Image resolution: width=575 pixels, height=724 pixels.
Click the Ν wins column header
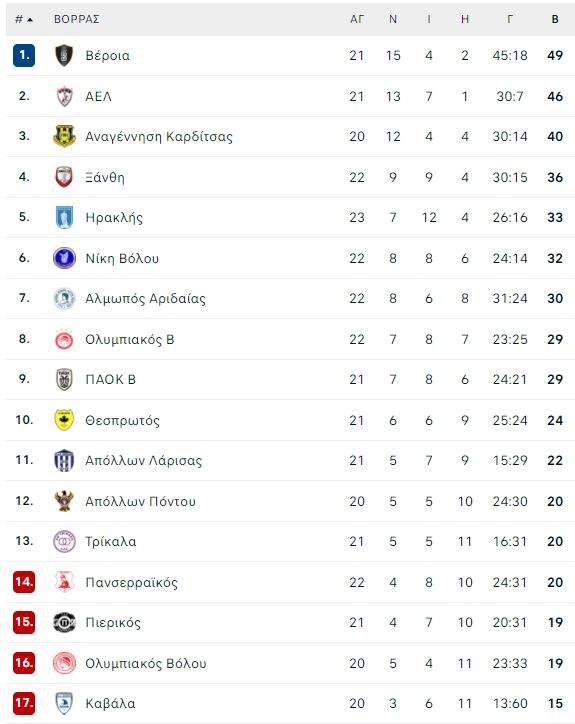click(393, 19)
